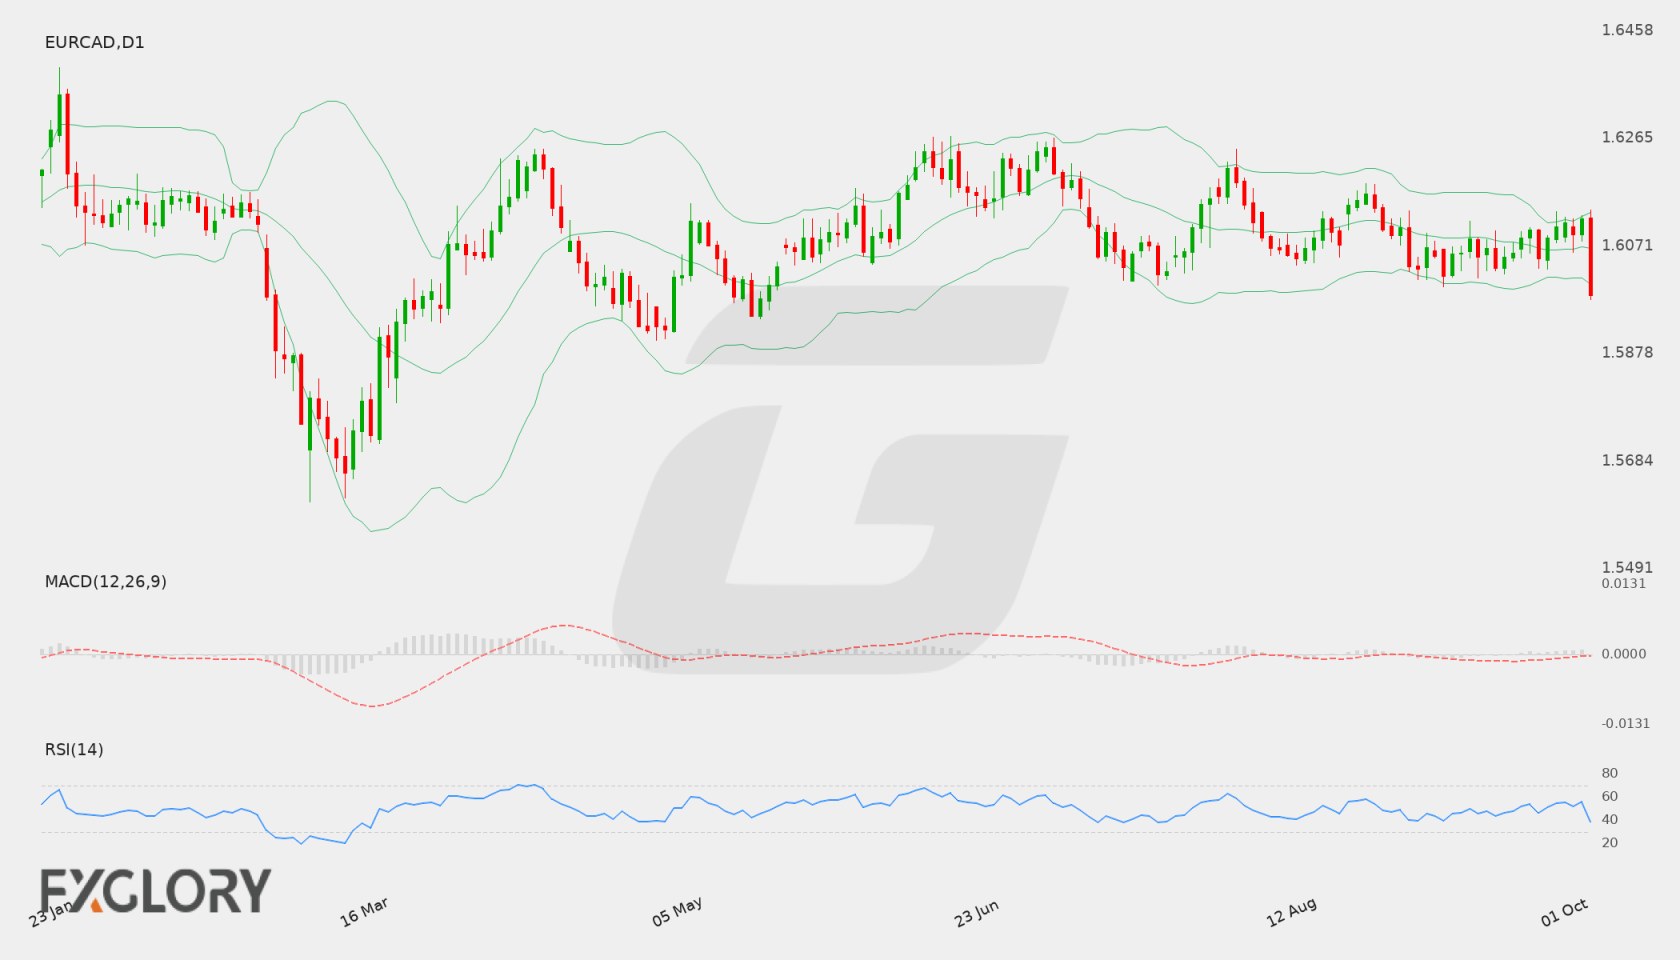Select the RSI 20 scale label
1680x960 pixels.
point(1610,842)
